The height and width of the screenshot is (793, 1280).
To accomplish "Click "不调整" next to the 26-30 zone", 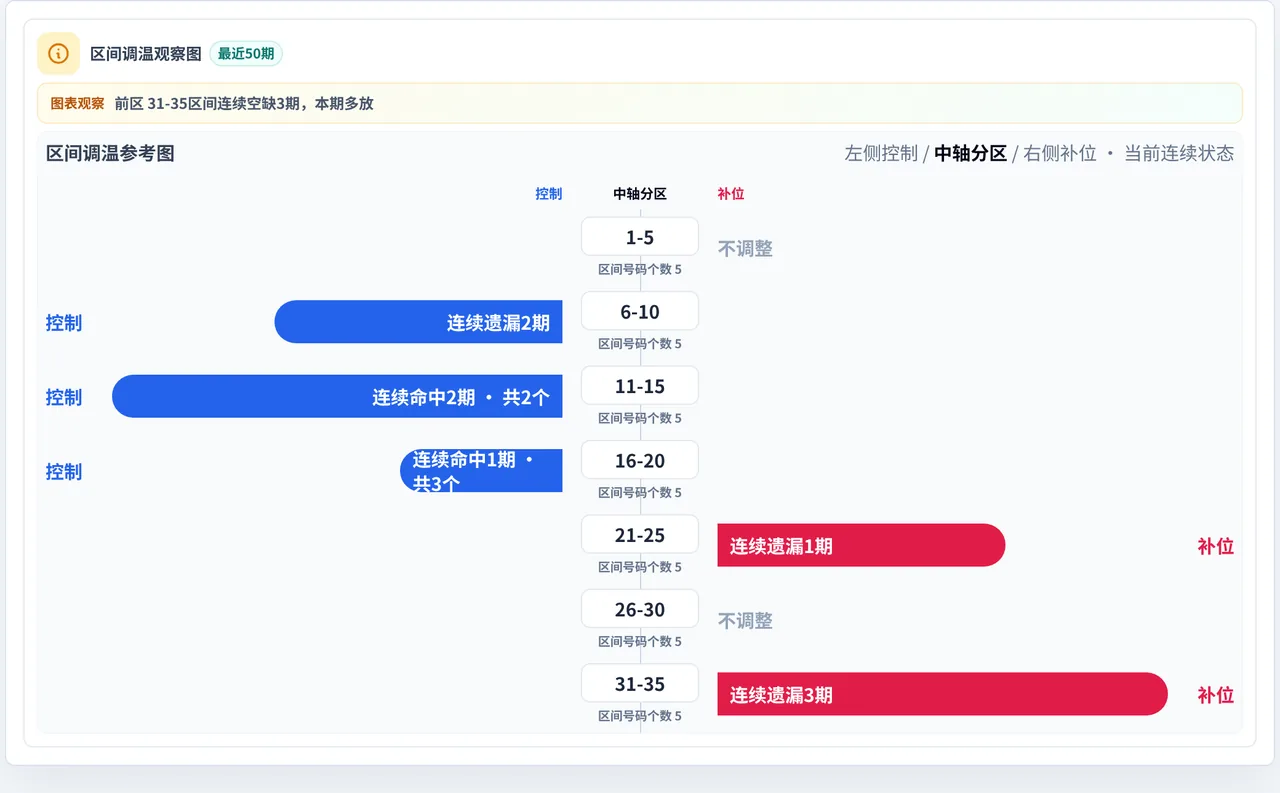I will [745, 621].
